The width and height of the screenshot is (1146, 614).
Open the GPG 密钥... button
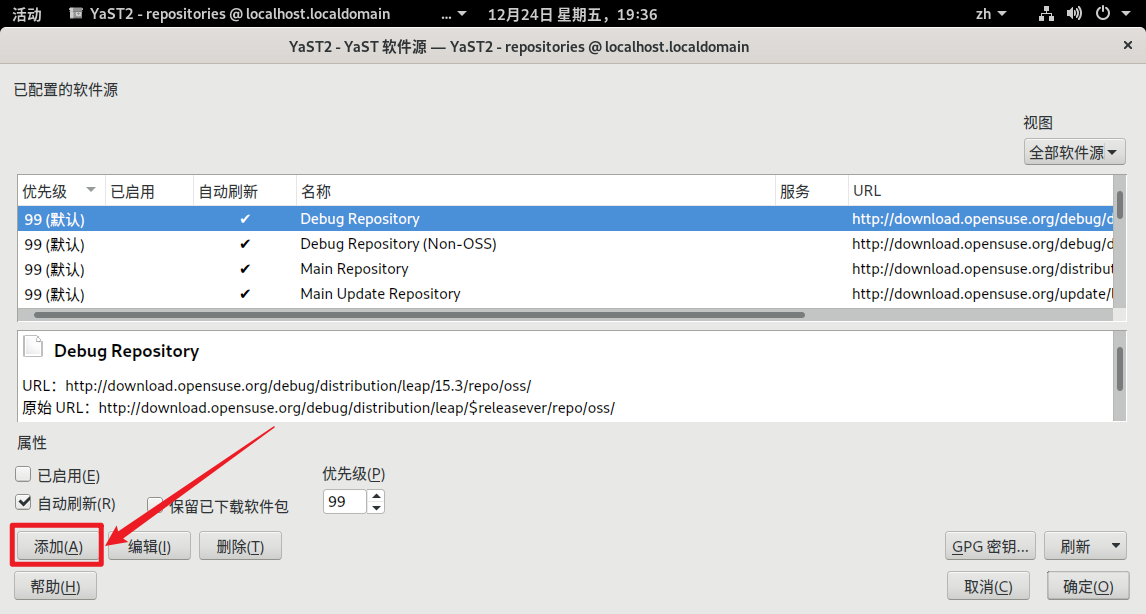[x=990, y=546]
